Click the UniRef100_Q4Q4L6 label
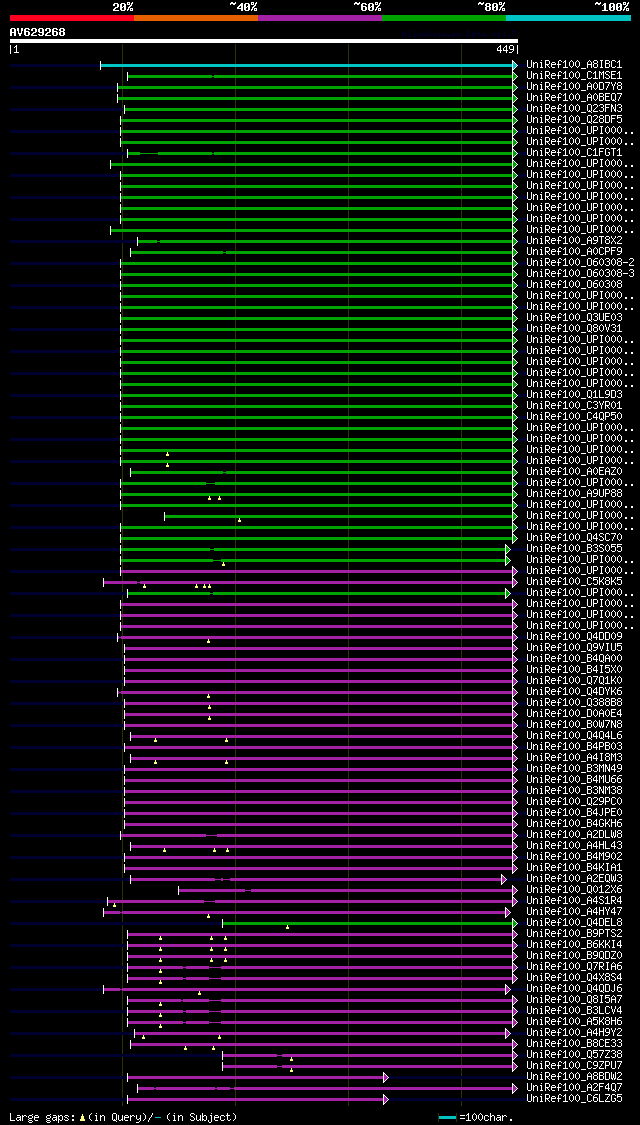 (574, 735)
